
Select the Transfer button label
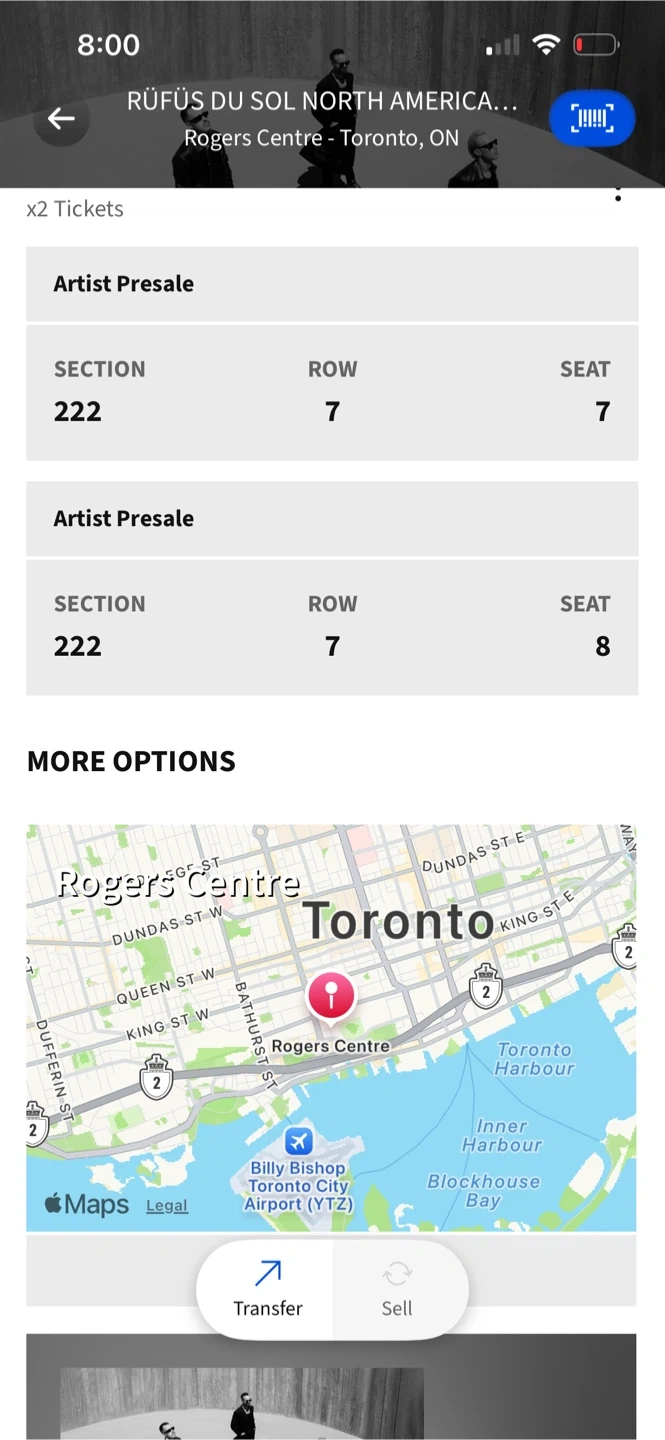click(x=268, y=1308)
